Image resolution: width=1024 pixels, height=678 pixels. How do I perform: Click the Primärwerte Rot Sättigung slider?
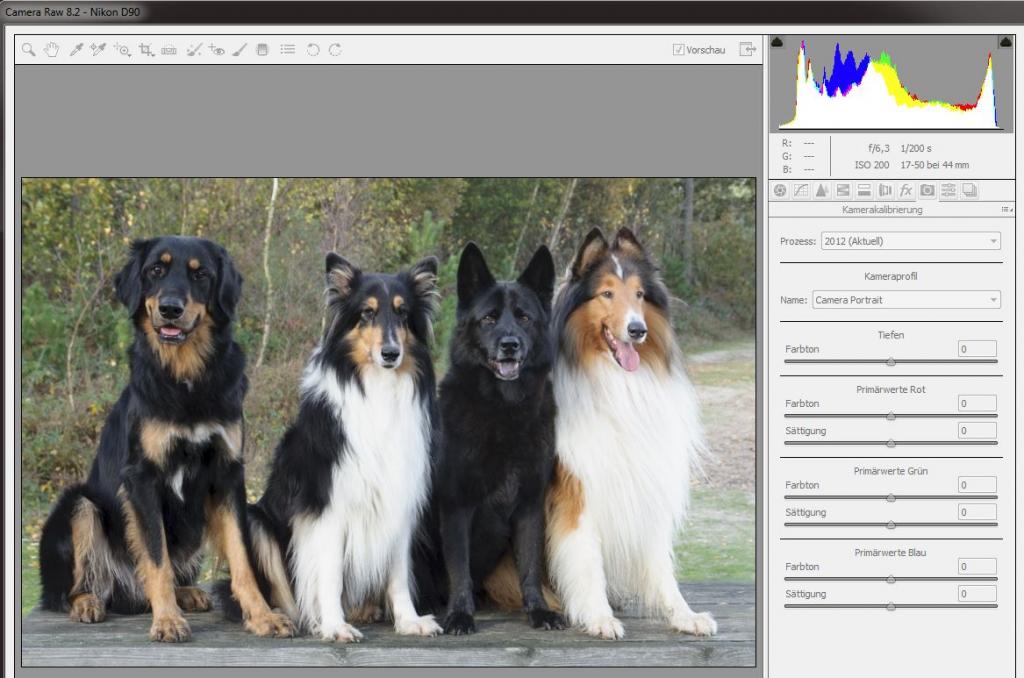[891, 444]
